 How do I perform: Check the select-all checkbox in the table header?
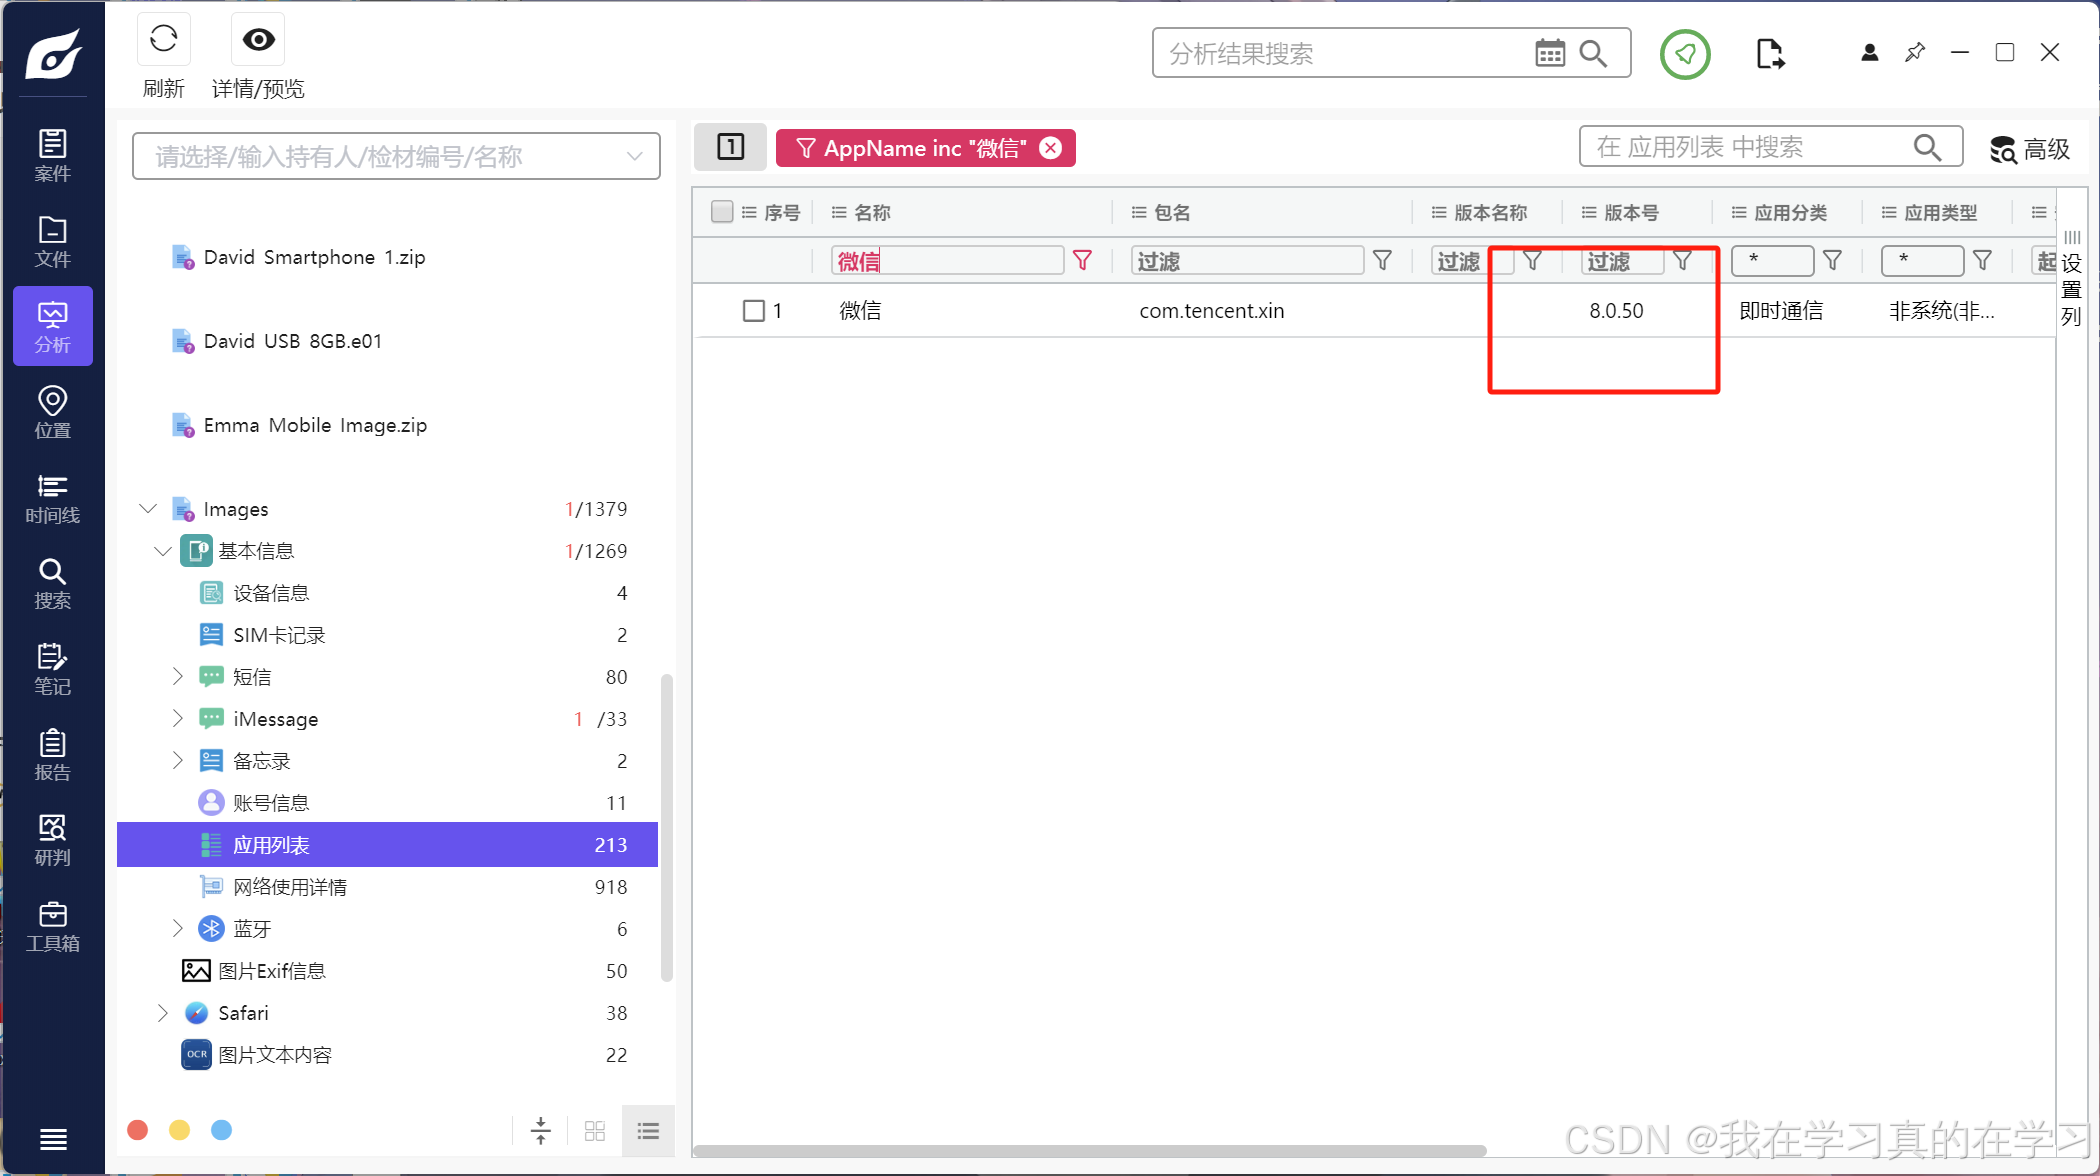[722, 212]
